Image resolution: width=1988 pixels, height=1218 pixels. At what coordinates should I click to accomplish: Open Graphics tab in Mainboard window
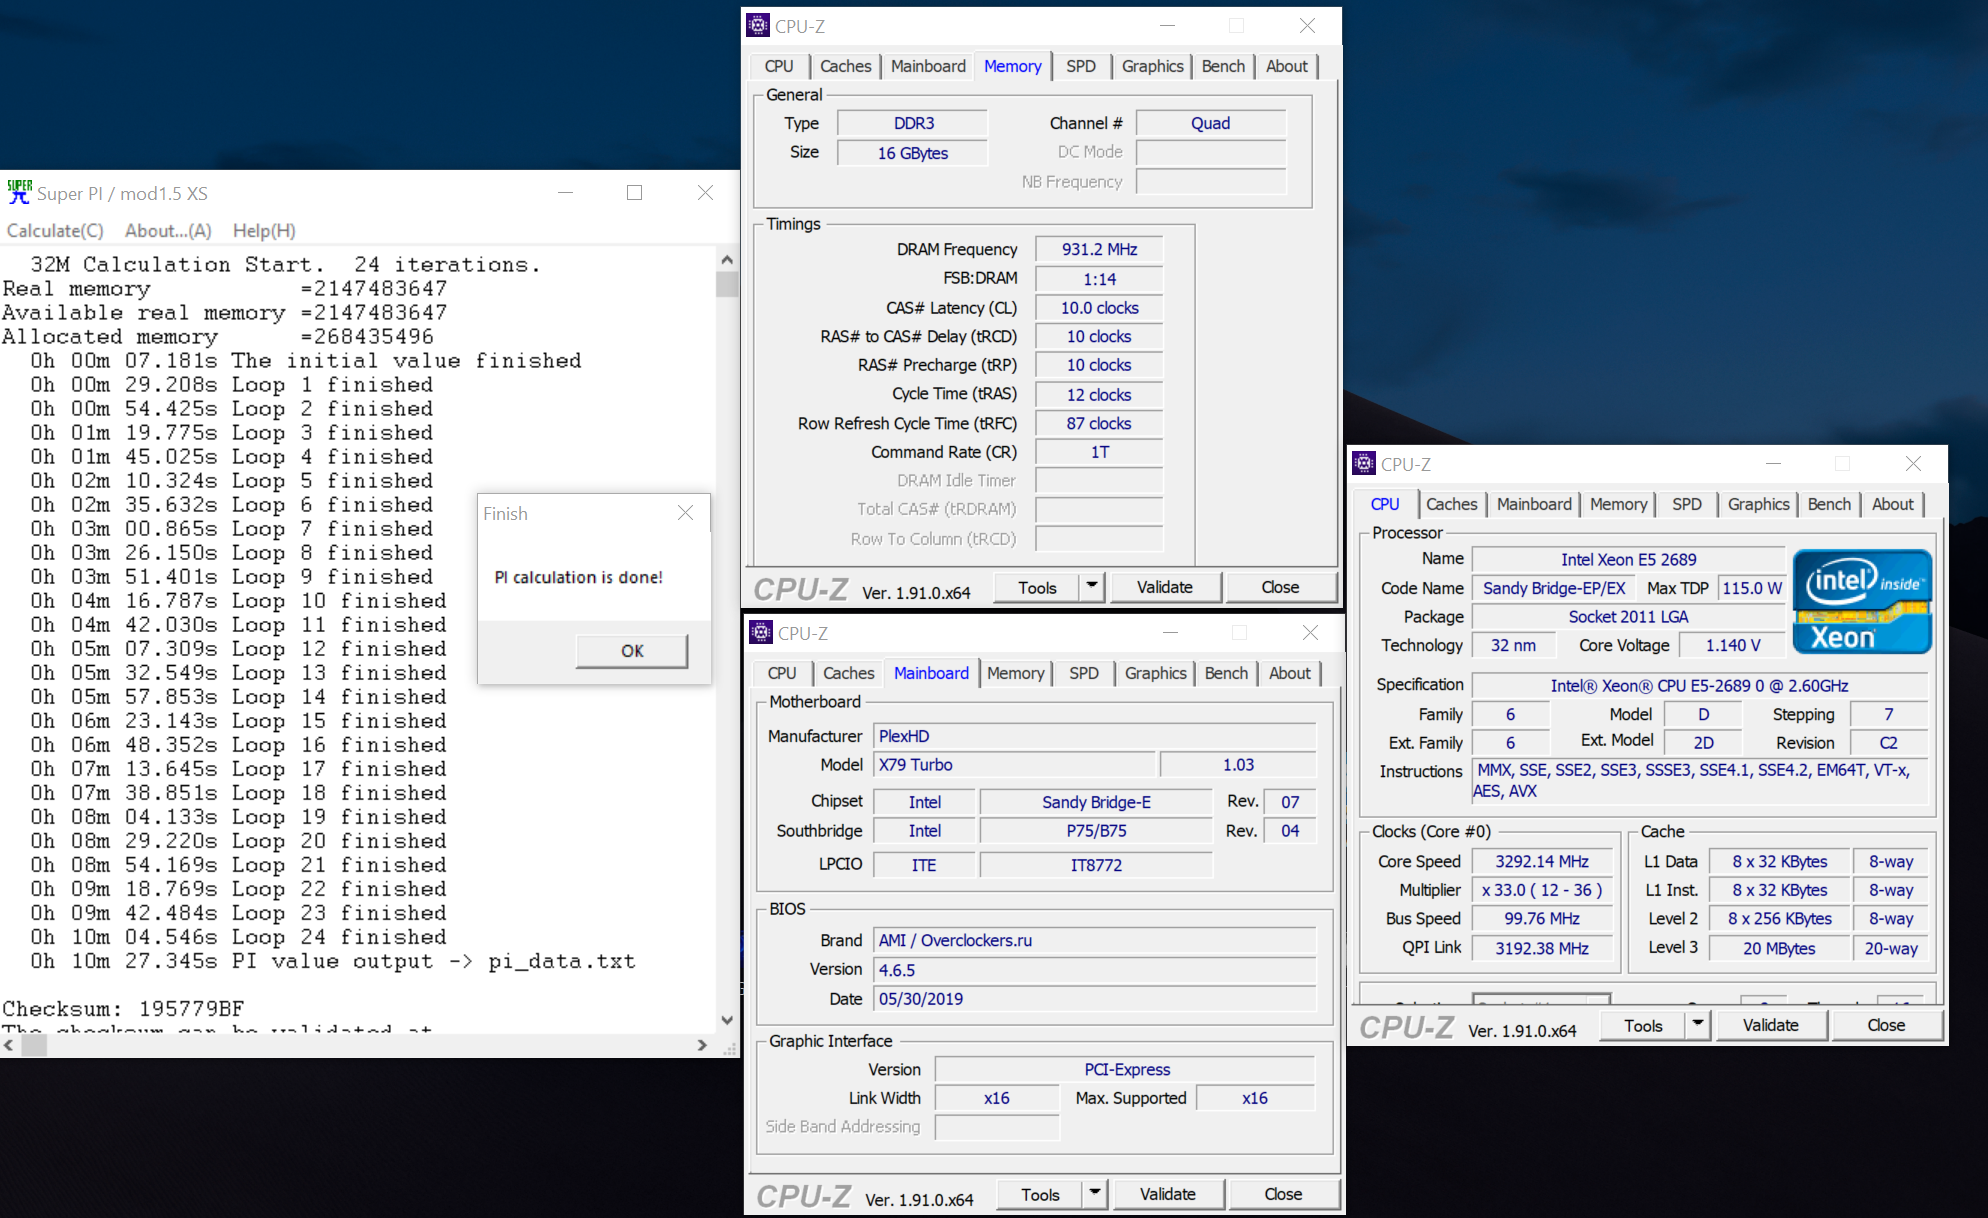click(1155, 673)
